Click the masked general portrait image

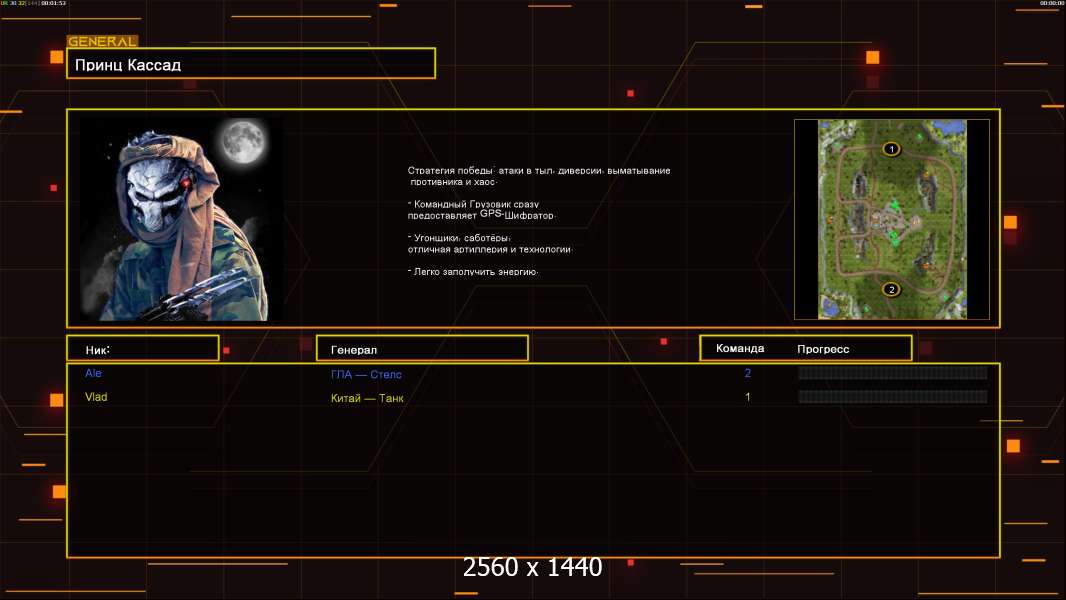(182, 219)
